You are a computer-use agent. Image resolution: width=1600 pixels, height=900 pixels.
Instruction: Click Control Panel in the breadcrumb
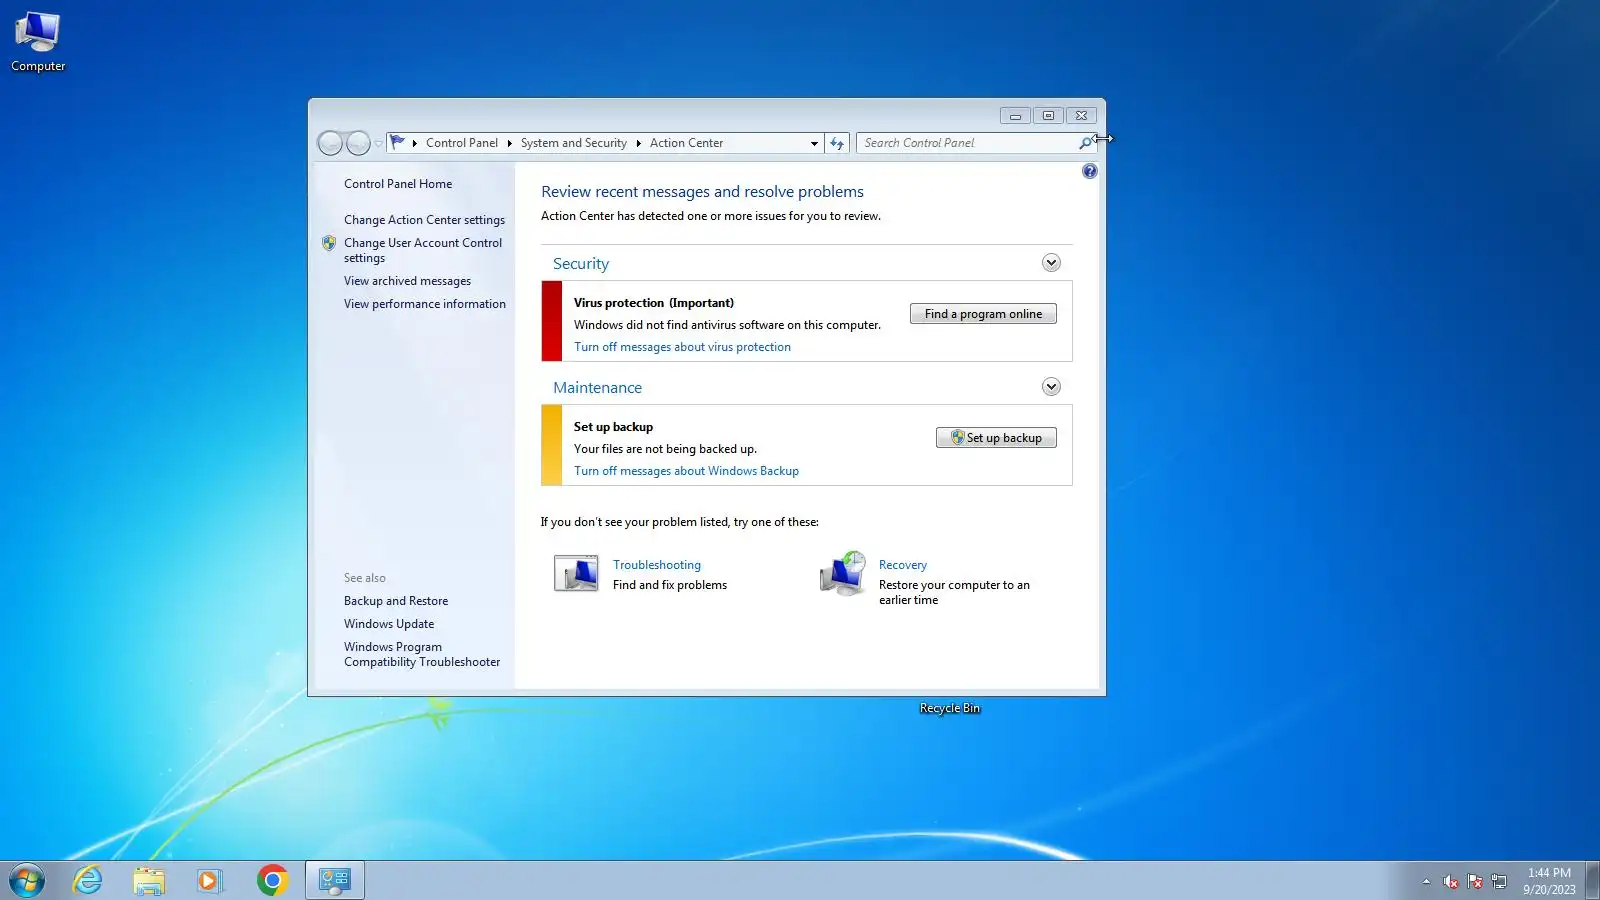click(462, 143)
